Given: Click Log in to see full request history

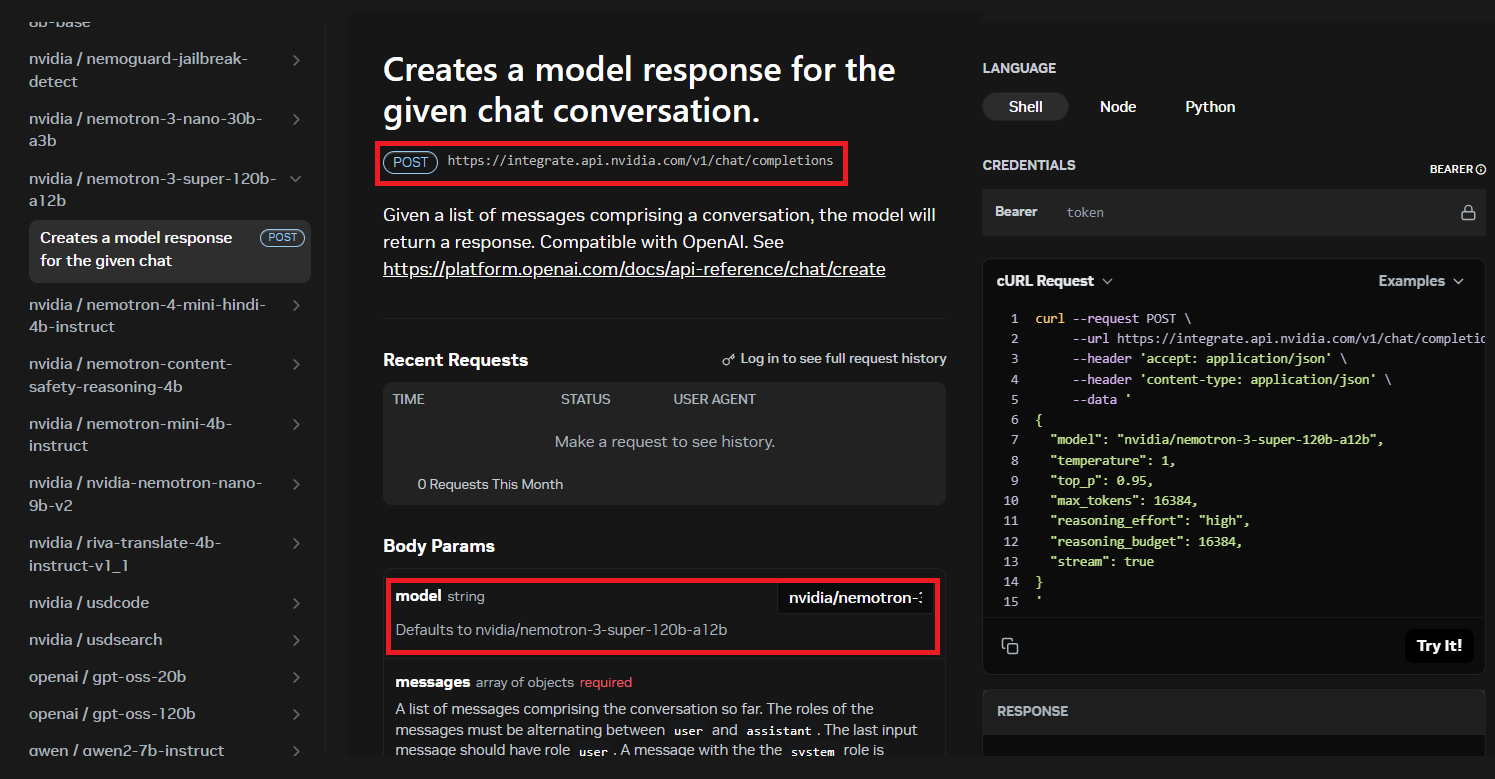Looking at the screenshot, I should tap(843, 358).
